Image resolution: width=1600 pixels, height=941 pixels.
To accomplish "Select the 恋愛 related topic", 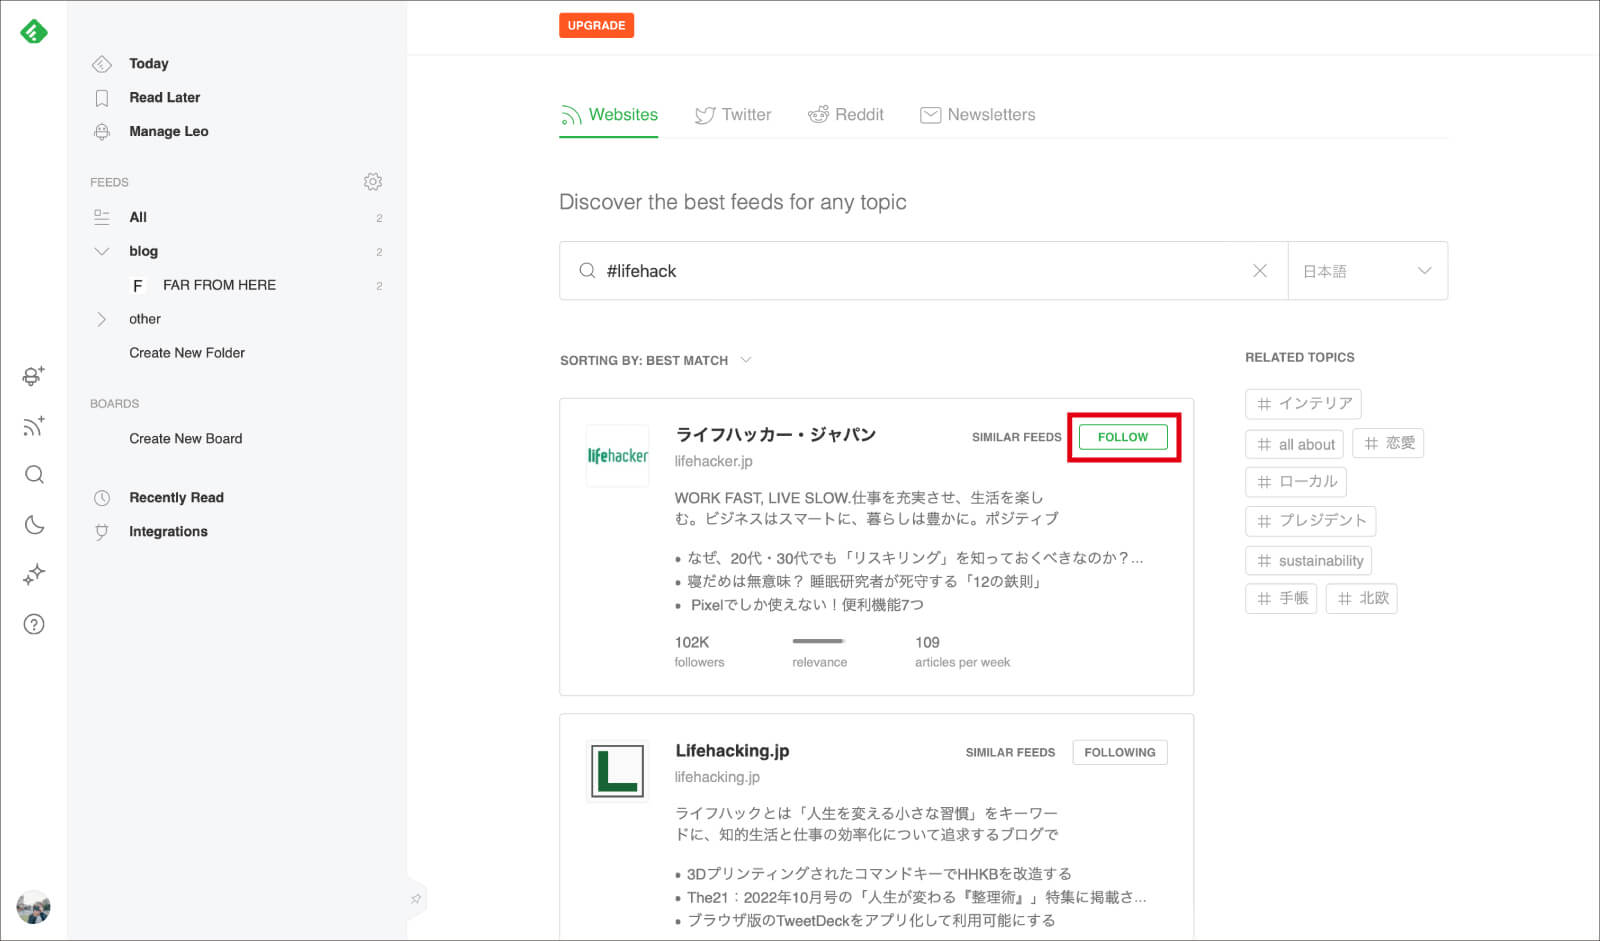I will point(1388,443).
